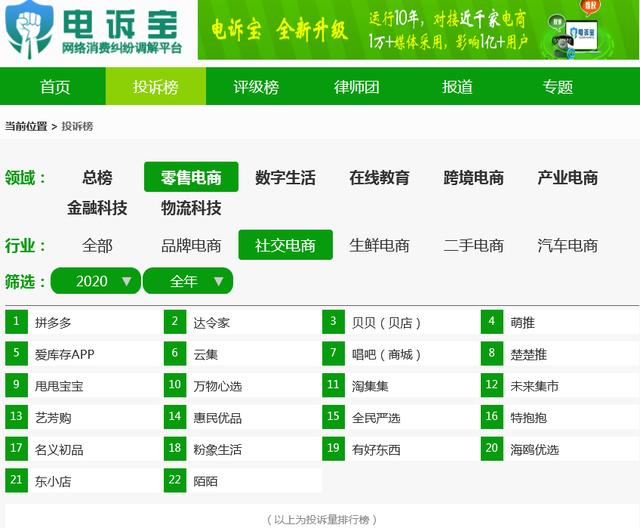Image resolution: width=640 pixels, height=528 pixels.
Task: Select the 物流科技 field filter
Action: 191,208
